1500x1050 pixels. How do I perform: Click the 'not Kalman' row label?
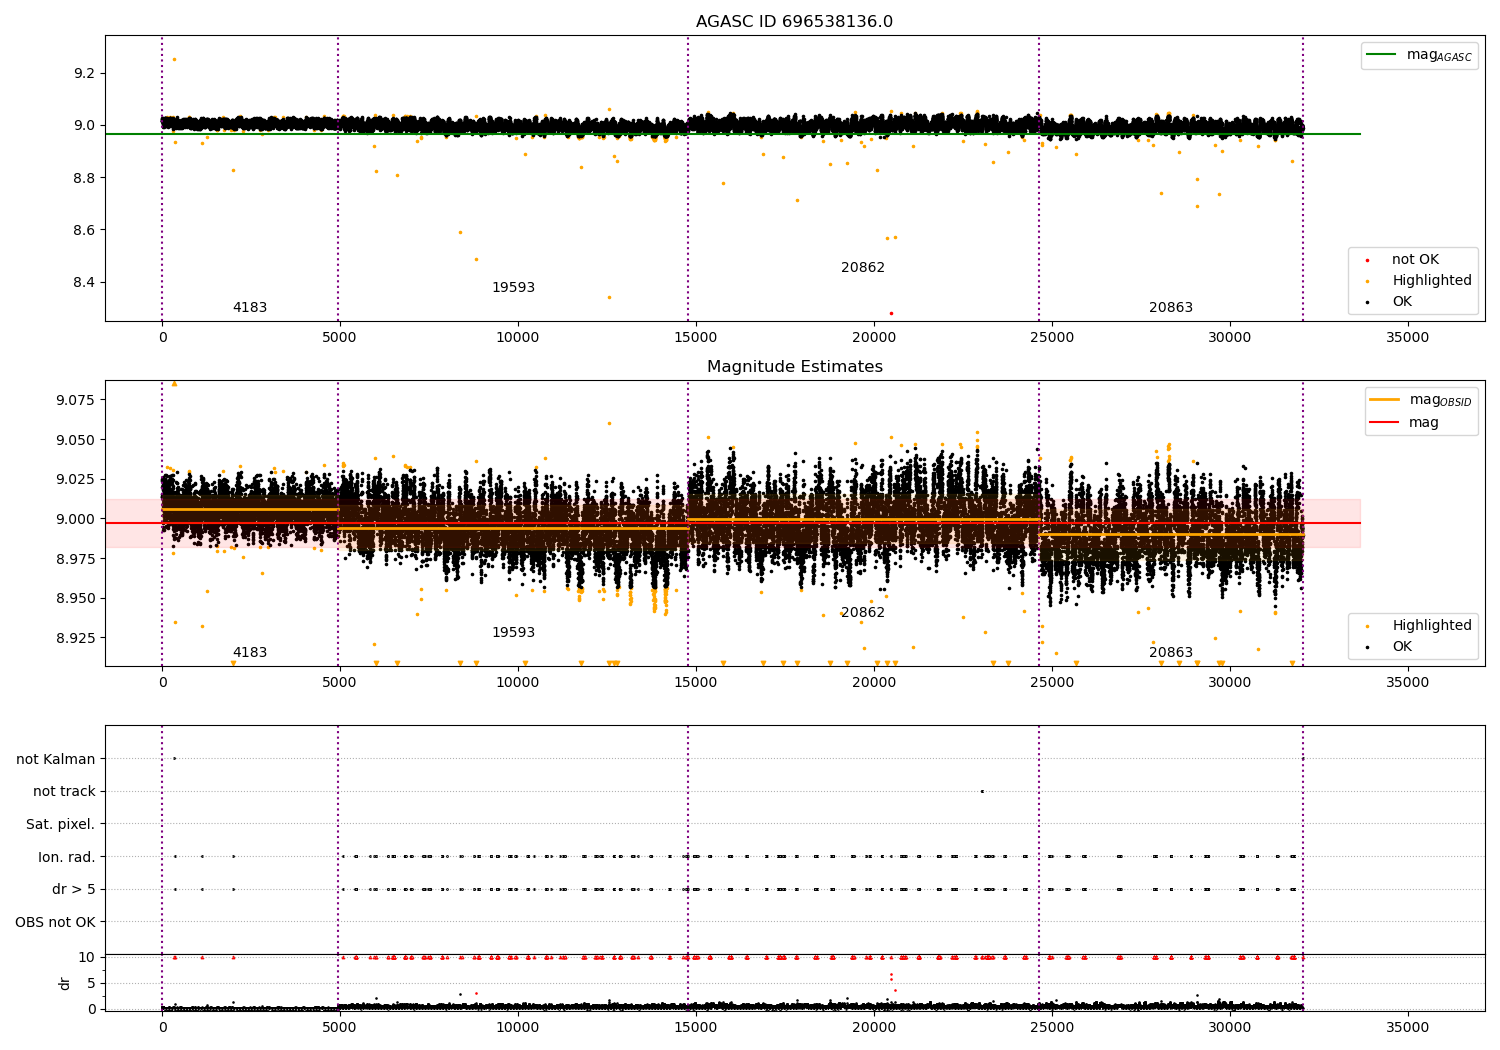coord(56,759)
